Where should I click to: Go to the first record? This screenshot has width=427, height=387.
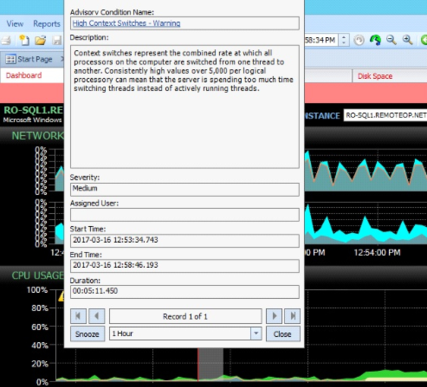click(x=78, y=316)
